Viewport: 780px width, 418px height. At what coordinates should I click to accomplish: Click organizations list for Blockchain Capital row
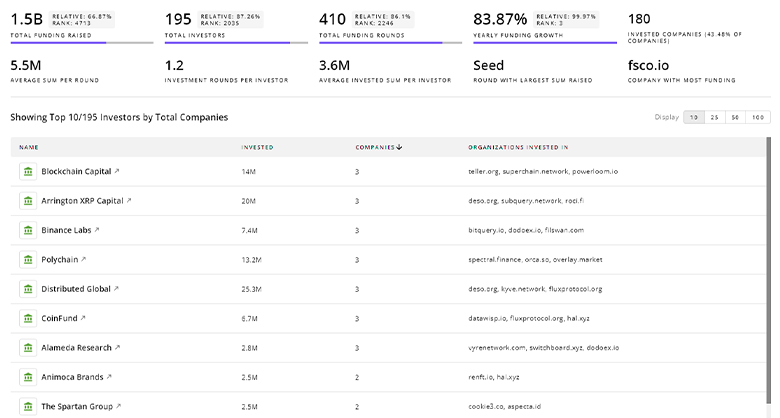coord(543,171)
